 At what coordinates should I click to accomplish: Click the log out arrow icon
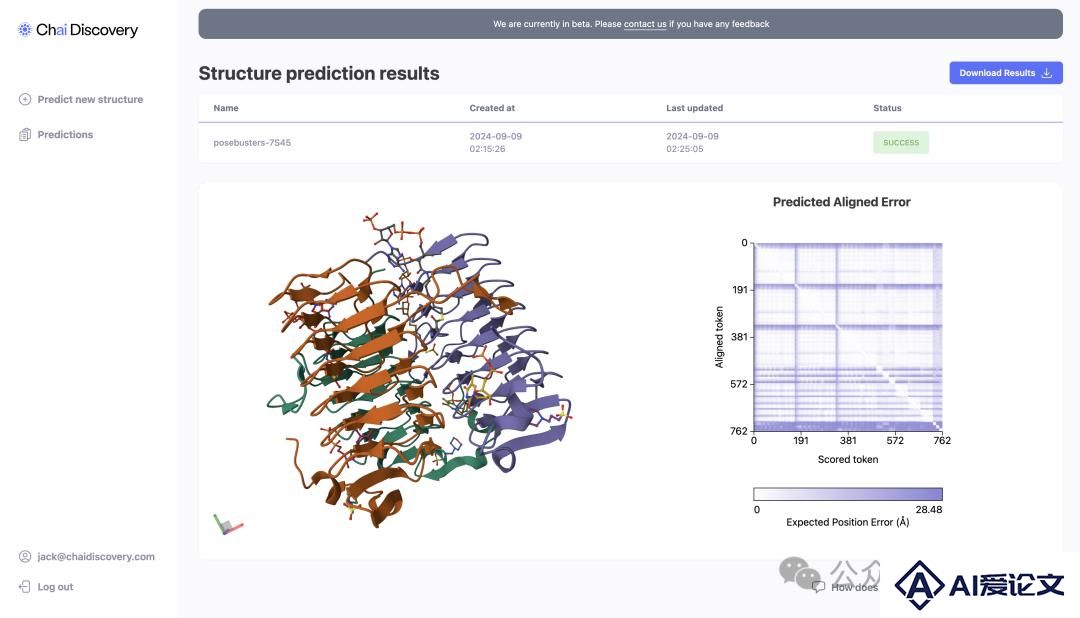[25, 587]
